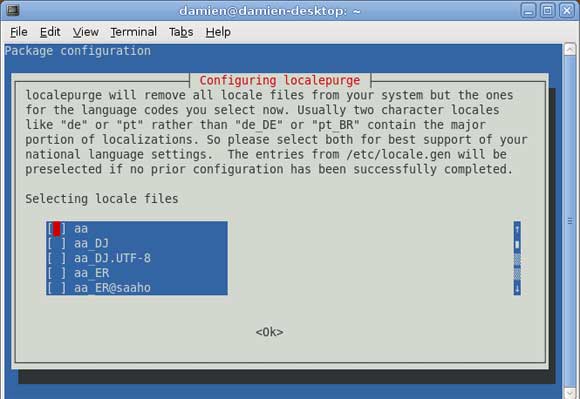Open the Tabs menu

click(x=181, y=32)
